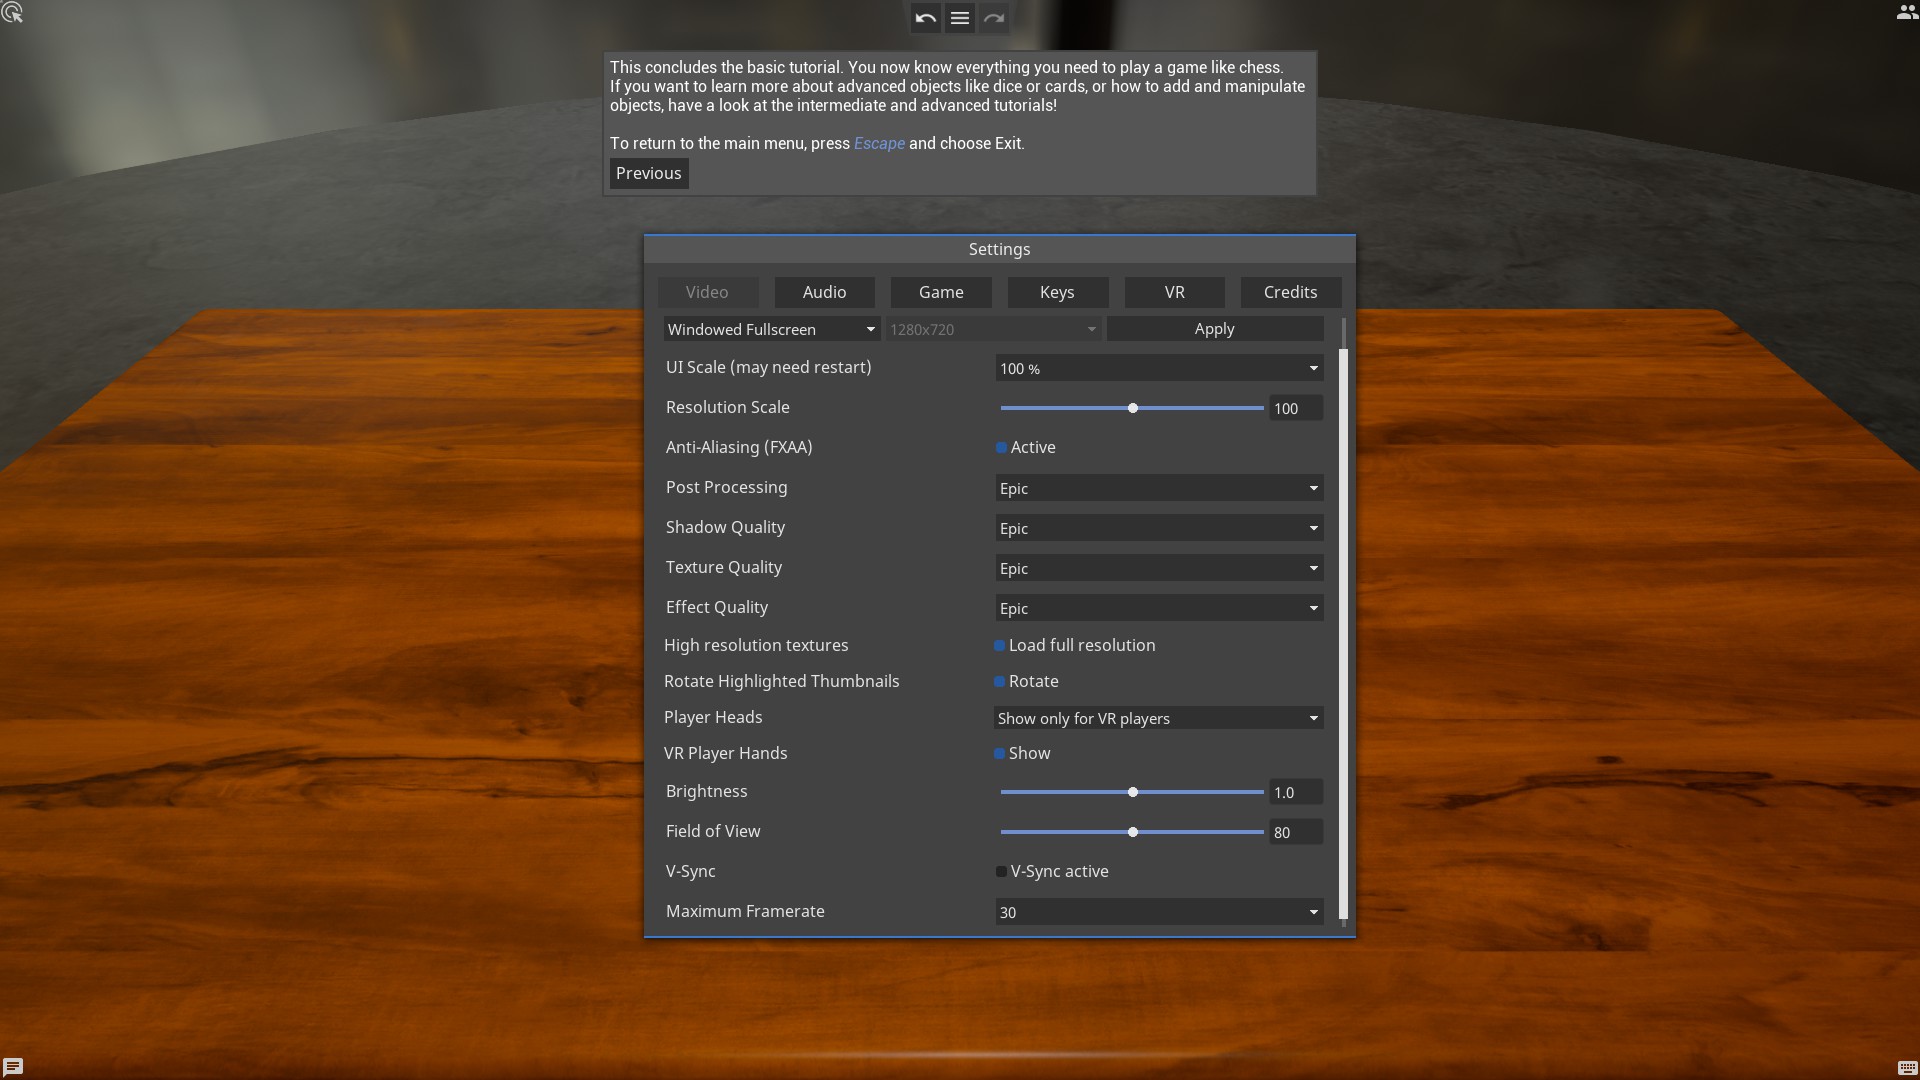Switch to the Audio tab
Screen dimensions: 1920x1080
(x=824, y=292)
